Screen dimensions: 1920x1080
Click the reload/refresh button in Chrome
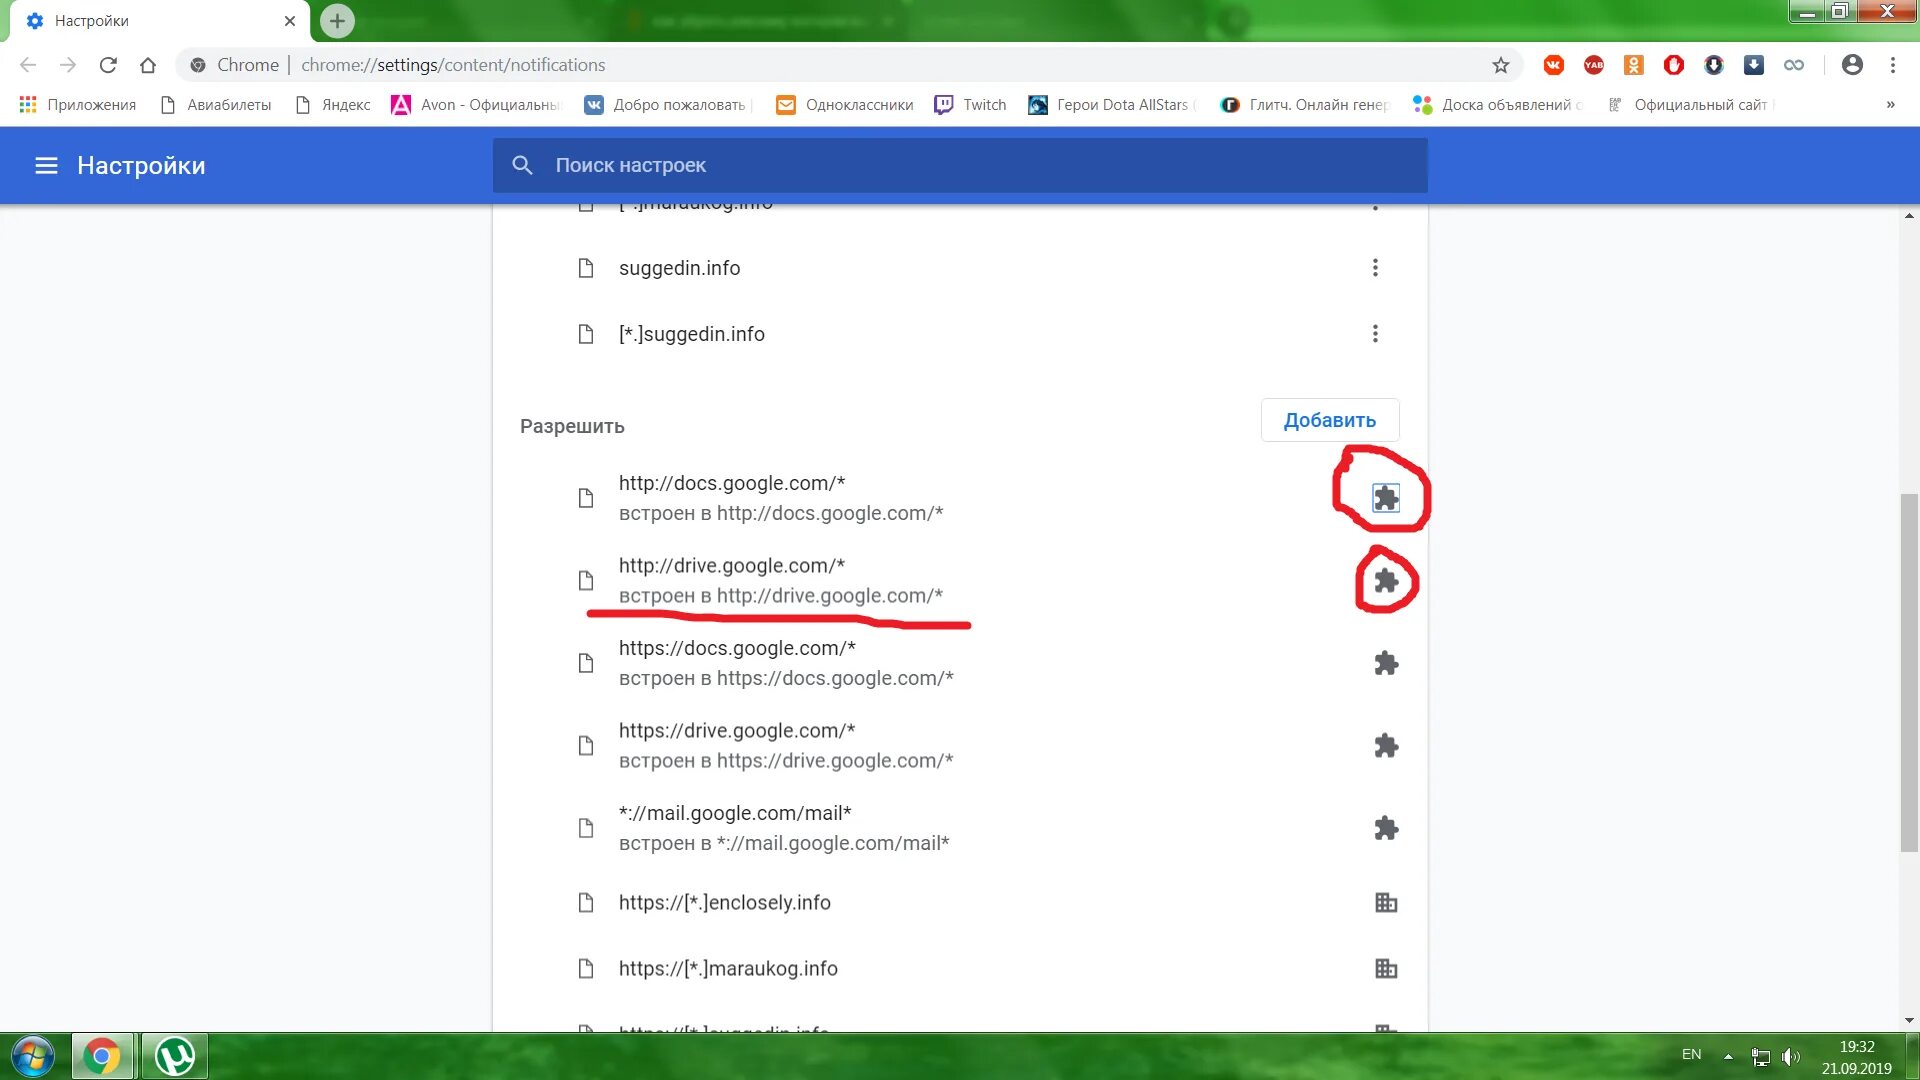(108, 65)
